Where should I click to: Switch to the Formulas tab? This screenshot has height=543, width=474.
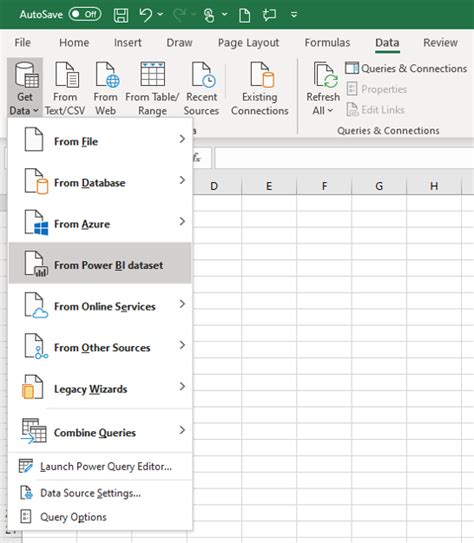(x=327, y=43)
